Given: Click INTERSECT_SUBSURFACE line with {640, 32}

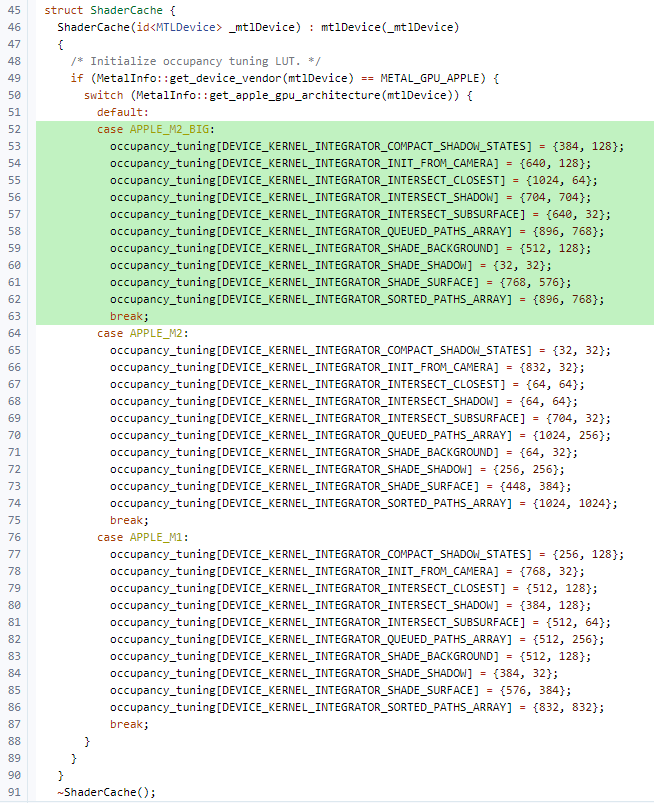Looking at the screenshot, I should 361,214.
